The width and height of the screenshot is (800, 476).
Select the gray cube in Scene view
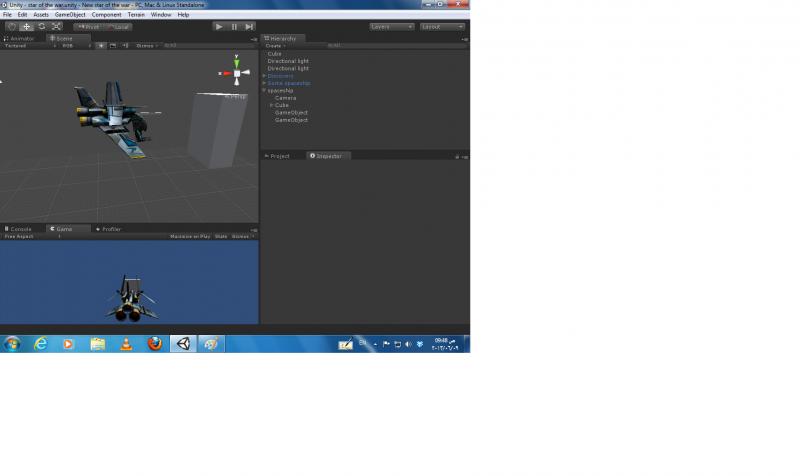(x=217, y=131)
